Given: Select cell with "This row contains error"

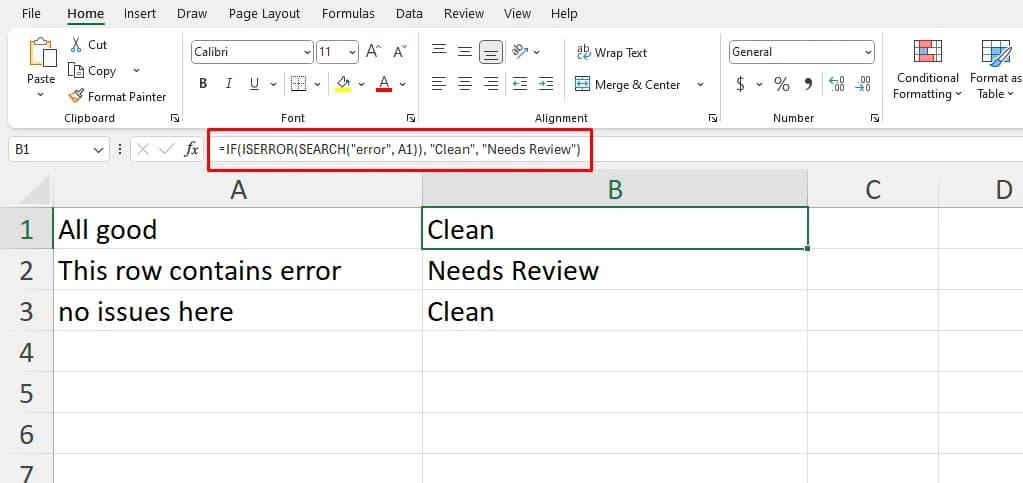Looking at the screenshot, I should coord(237,270).
